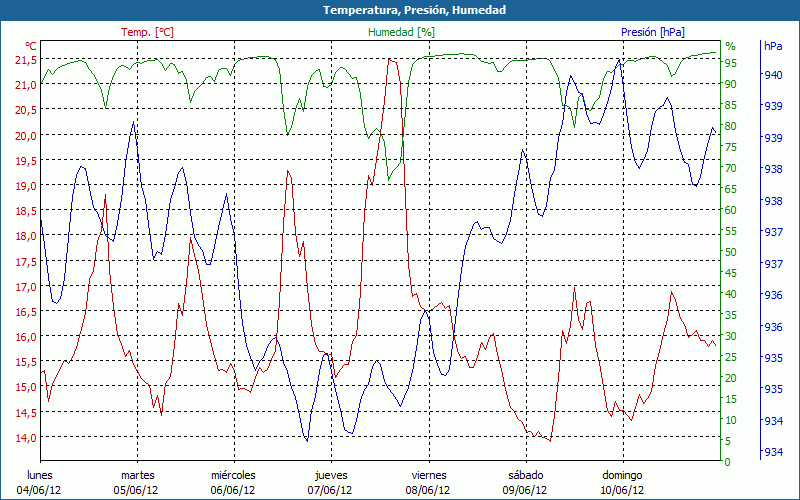Click the 940 pressure axis value
The width and height of the screenshot is (800, 500).
773,74
